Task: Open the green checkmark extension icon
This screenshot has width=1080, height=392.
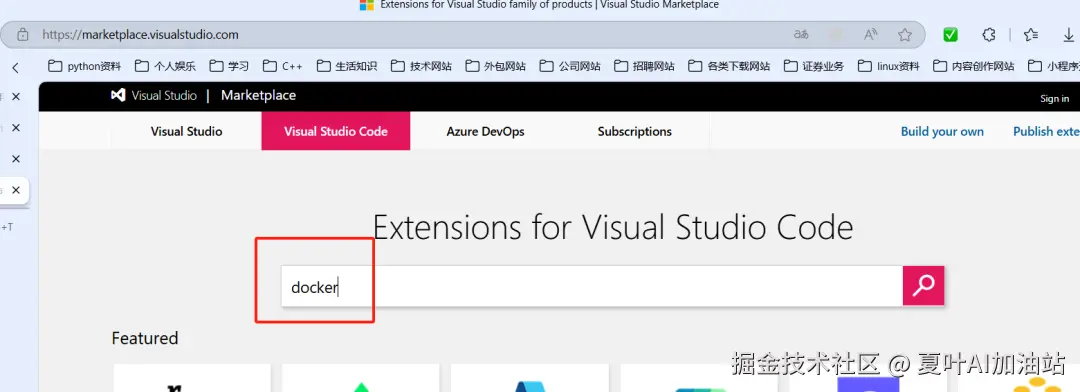Action: pos(951,34)
